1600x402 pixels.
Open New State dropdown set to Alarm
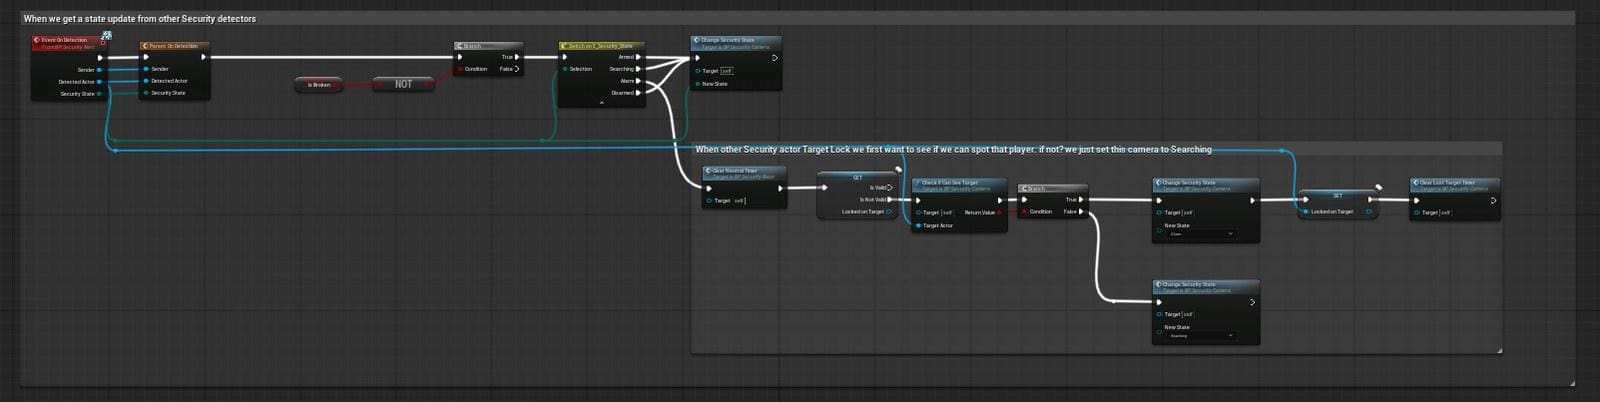pyautogui.click(x=1200, y=234)
